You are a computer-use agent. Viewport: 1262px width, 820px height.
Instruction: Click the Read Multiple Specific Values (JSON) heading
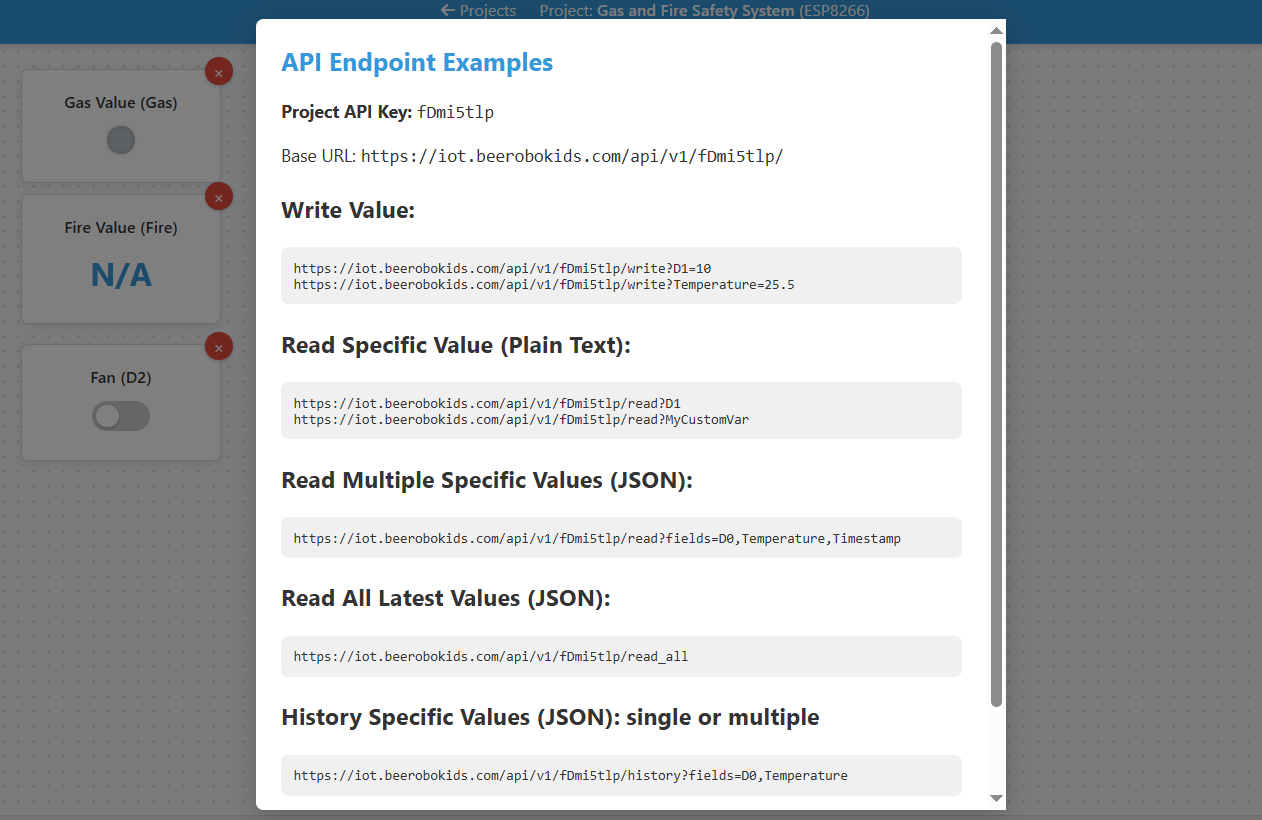coord(487,480)
